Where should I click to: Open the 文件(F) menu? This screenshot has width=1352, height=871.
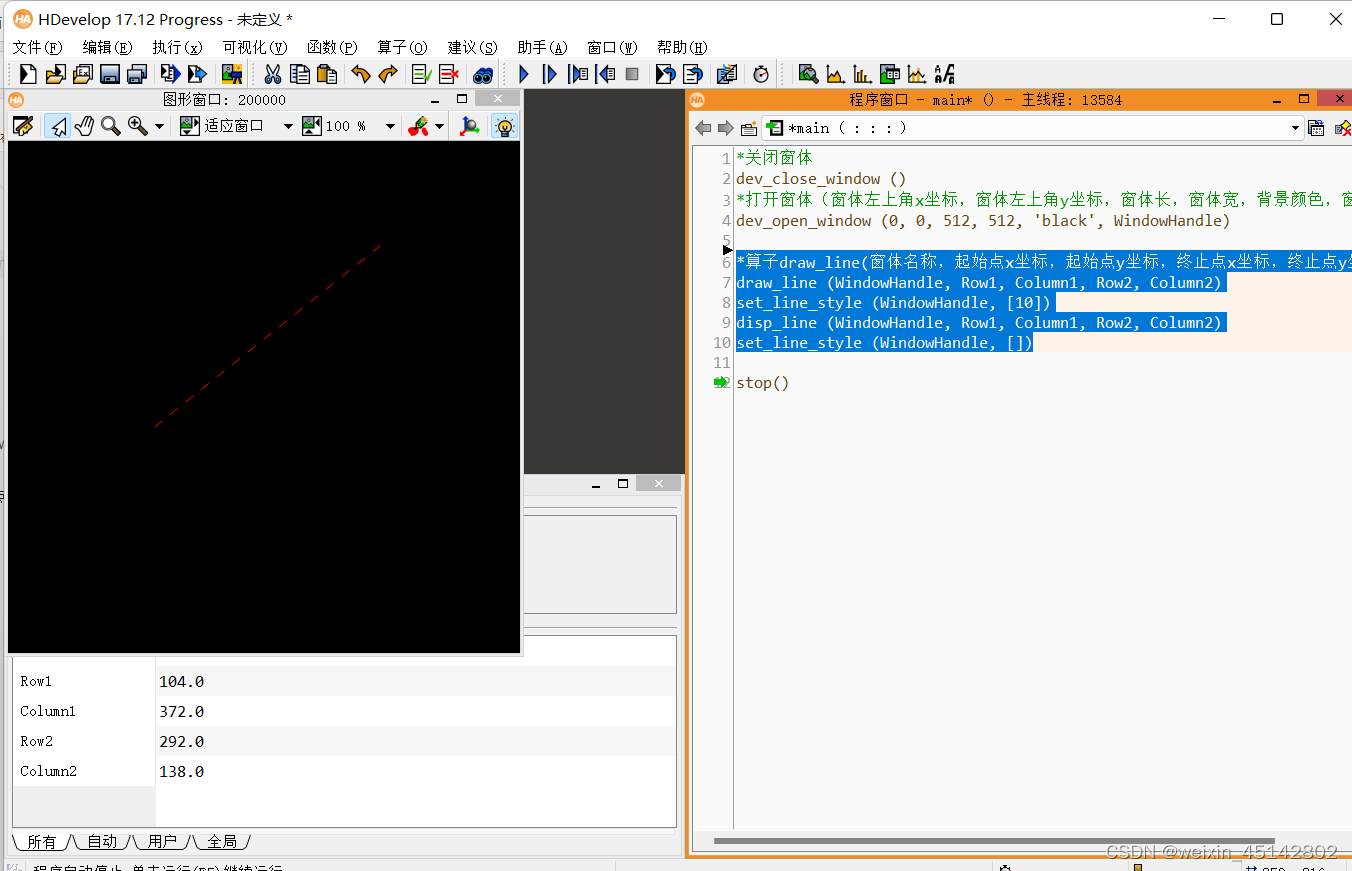[37, 47]
